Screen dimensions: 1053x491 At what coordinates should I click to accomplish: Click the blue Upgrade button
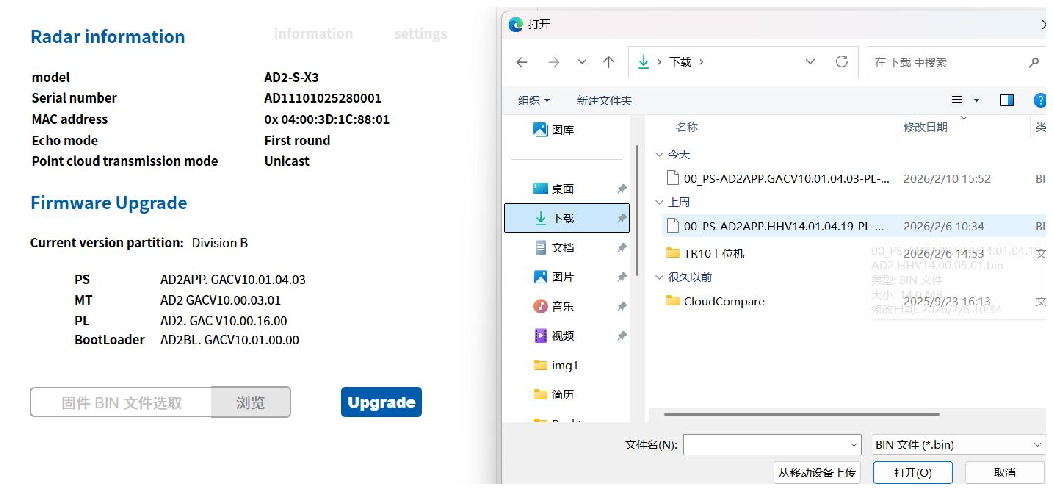pos(381,402)
